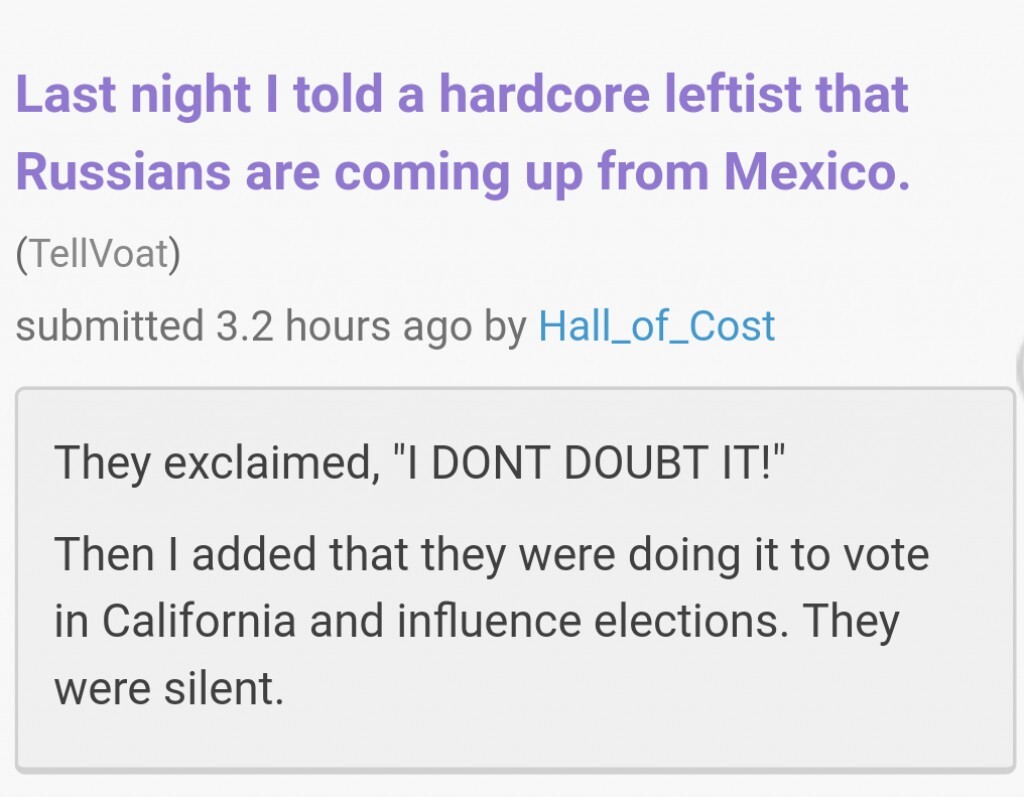
Task: Click the word "California" in post body
Action: point(199,622)
